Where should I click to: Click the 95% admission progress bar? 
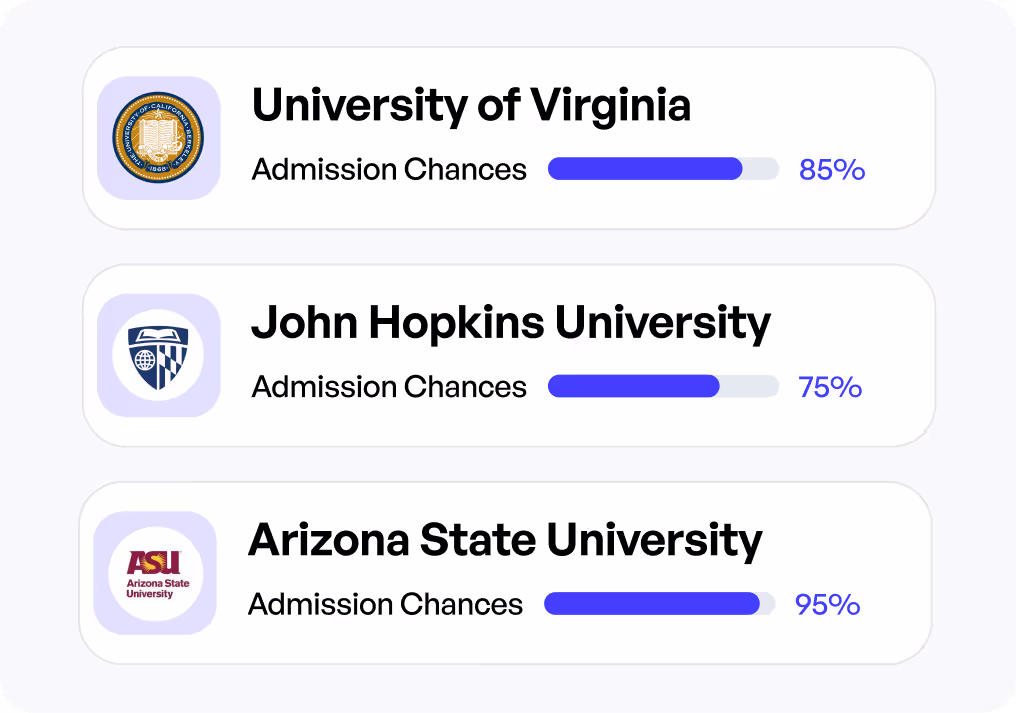659,603
